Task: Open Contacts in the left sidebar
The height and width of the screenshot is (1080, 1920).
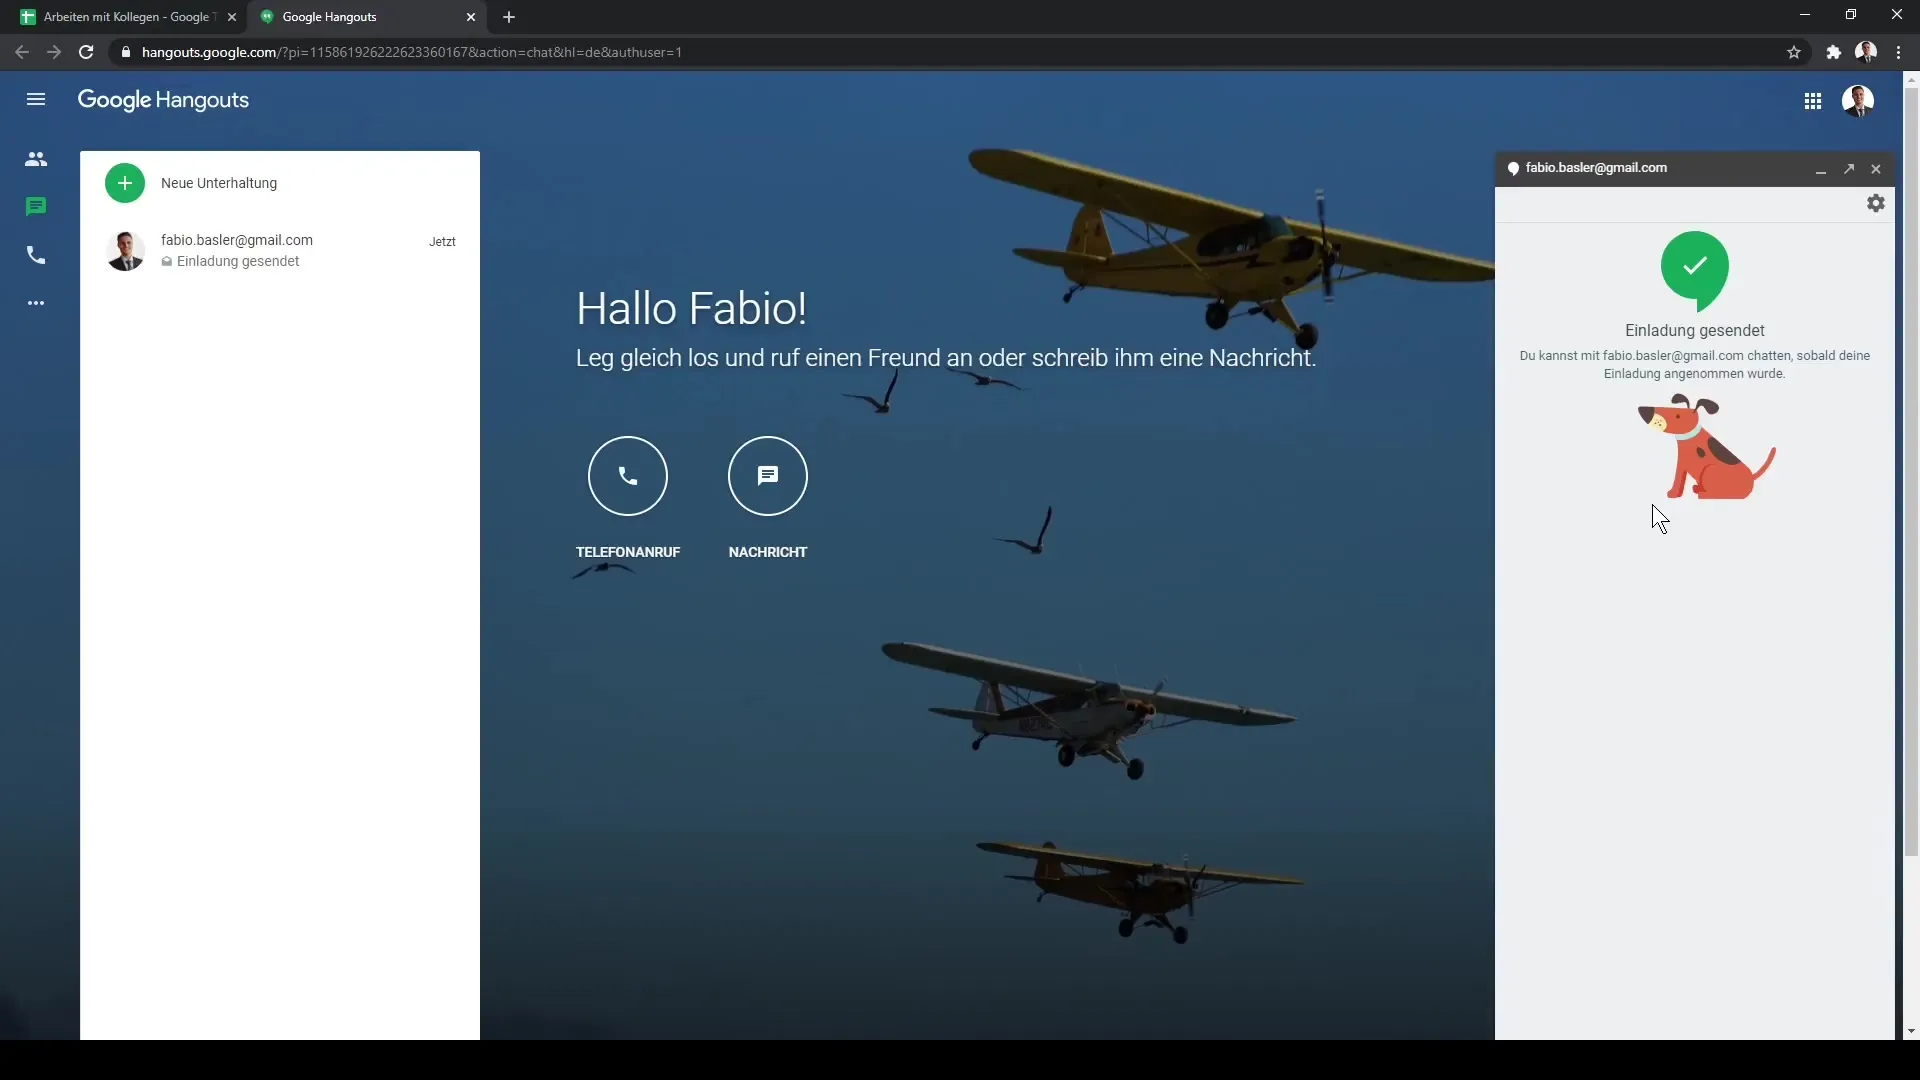Action: 36,159
